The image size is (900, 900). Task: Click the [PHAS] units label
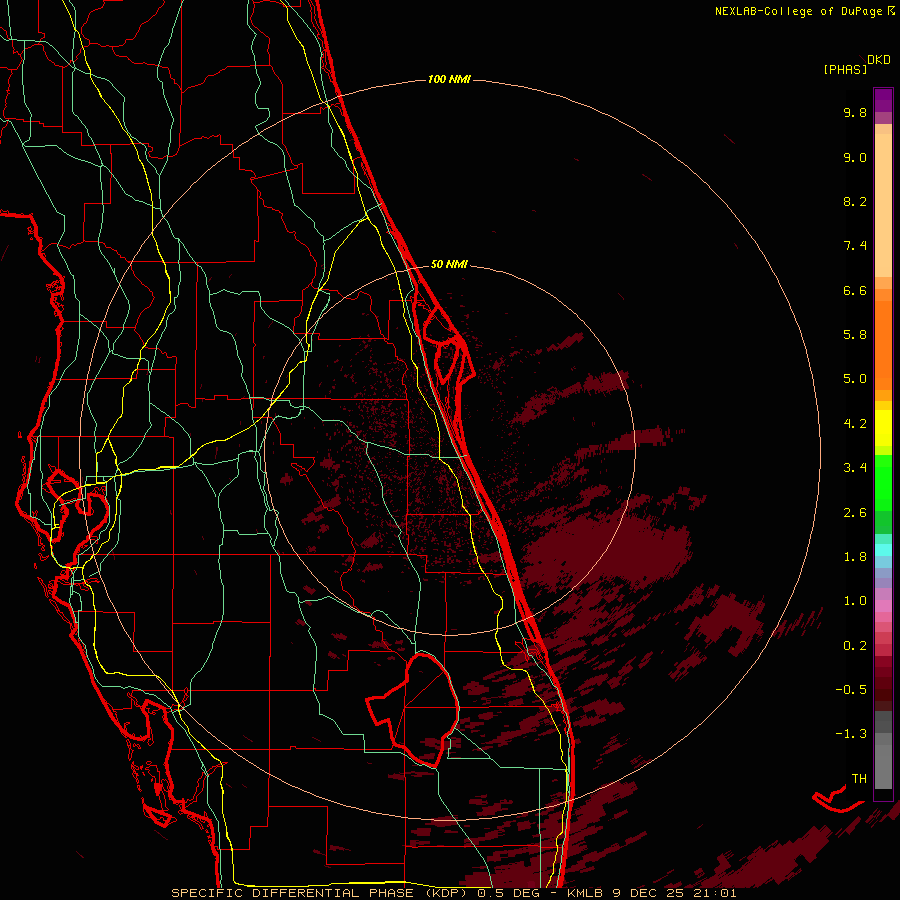pos(845,69)
